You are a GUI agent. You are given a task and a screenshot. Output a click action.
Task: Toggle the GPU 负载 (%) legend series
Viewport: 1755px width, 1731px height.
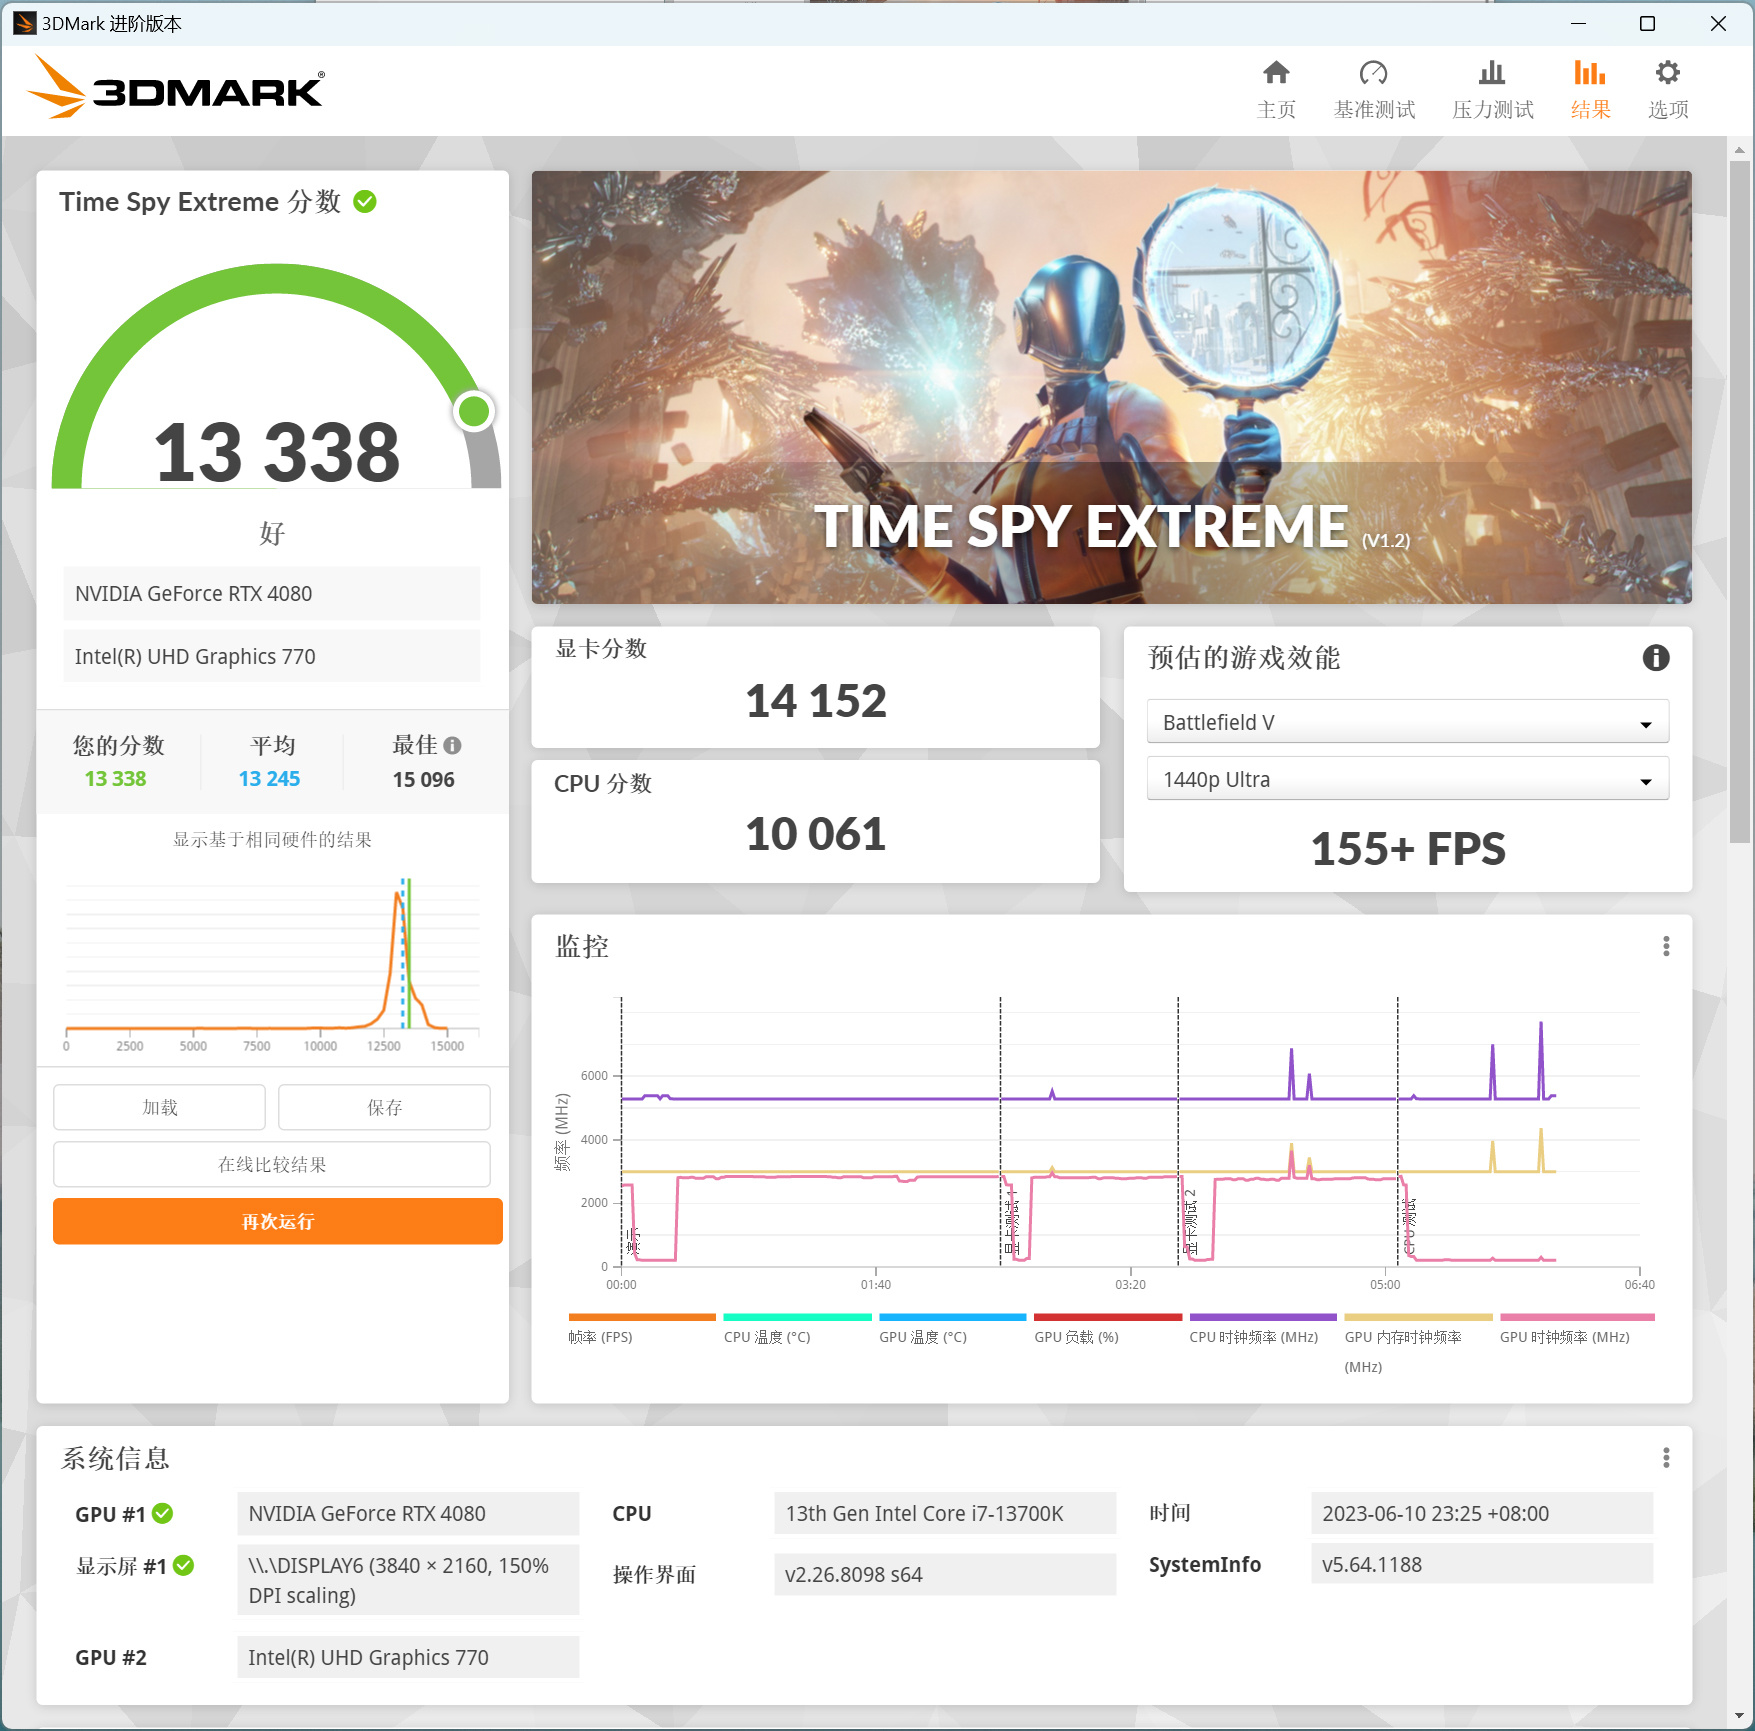click(x=1108, y=1330)
